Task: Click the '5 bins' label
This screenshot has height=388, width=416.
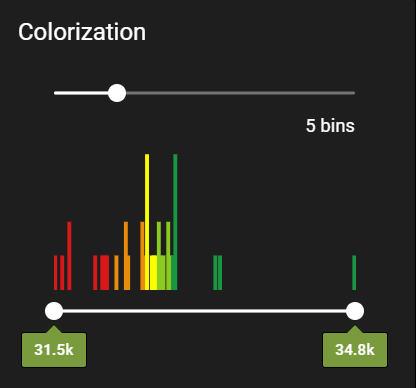Action: pyautogui.click(x=330, y=126)
